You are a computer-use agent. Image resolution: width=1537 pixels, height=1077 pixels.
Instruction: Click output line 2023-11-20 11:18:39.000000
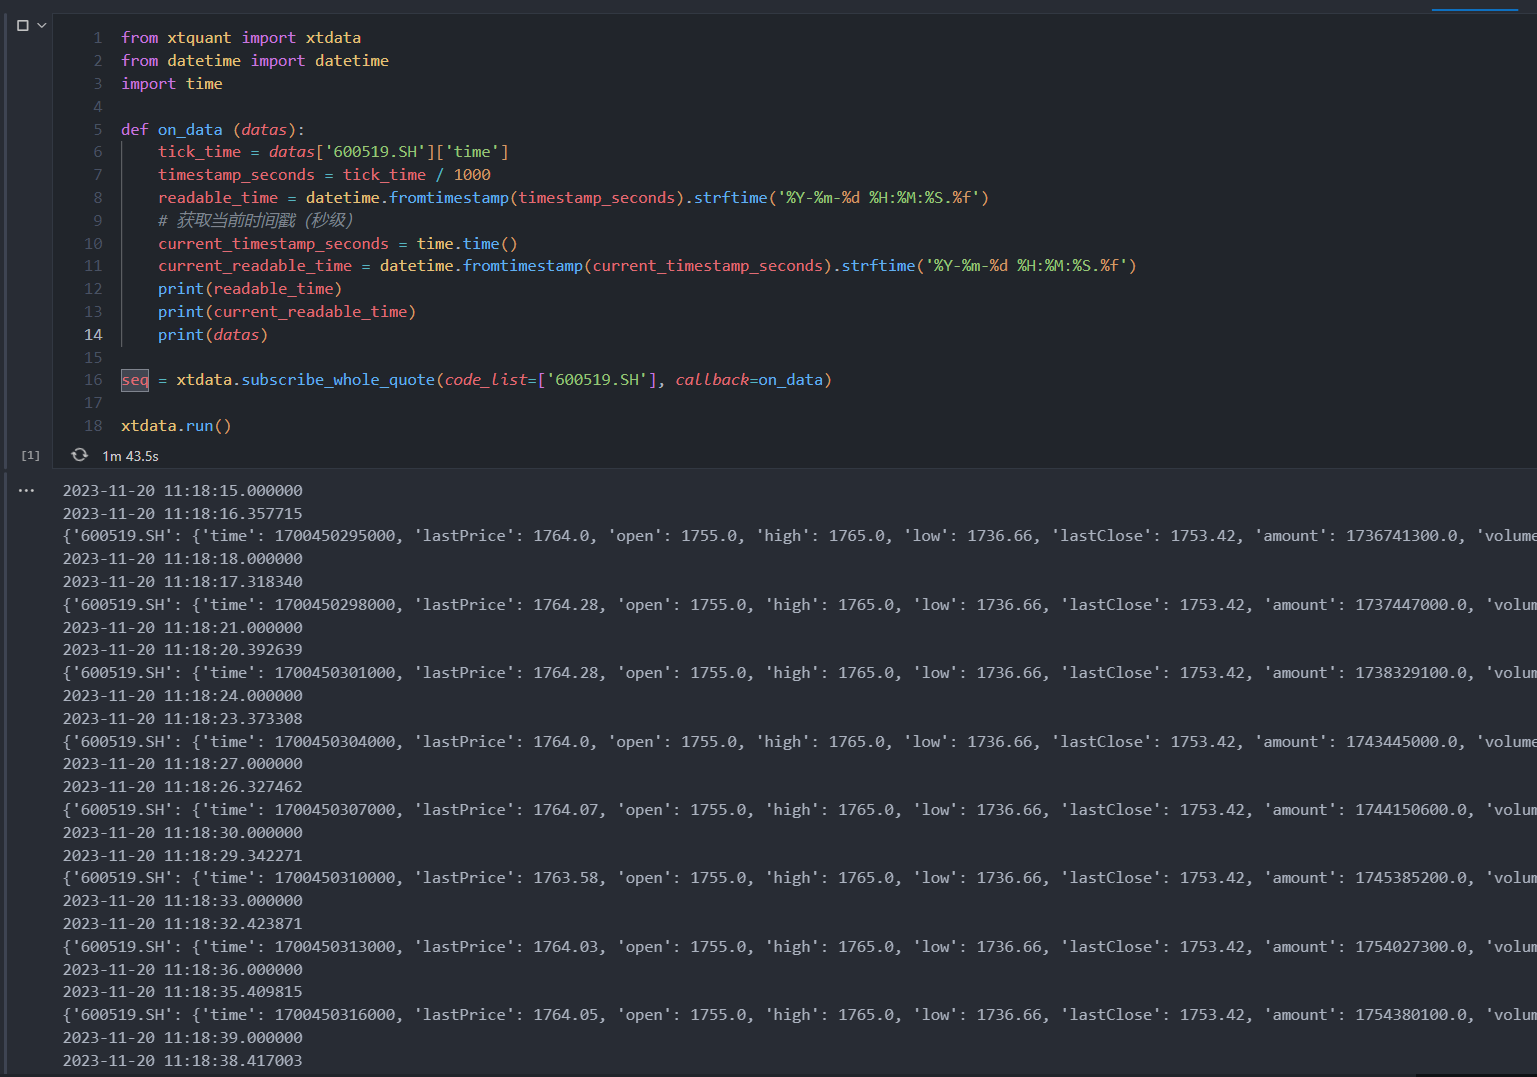coord(183,1038)
